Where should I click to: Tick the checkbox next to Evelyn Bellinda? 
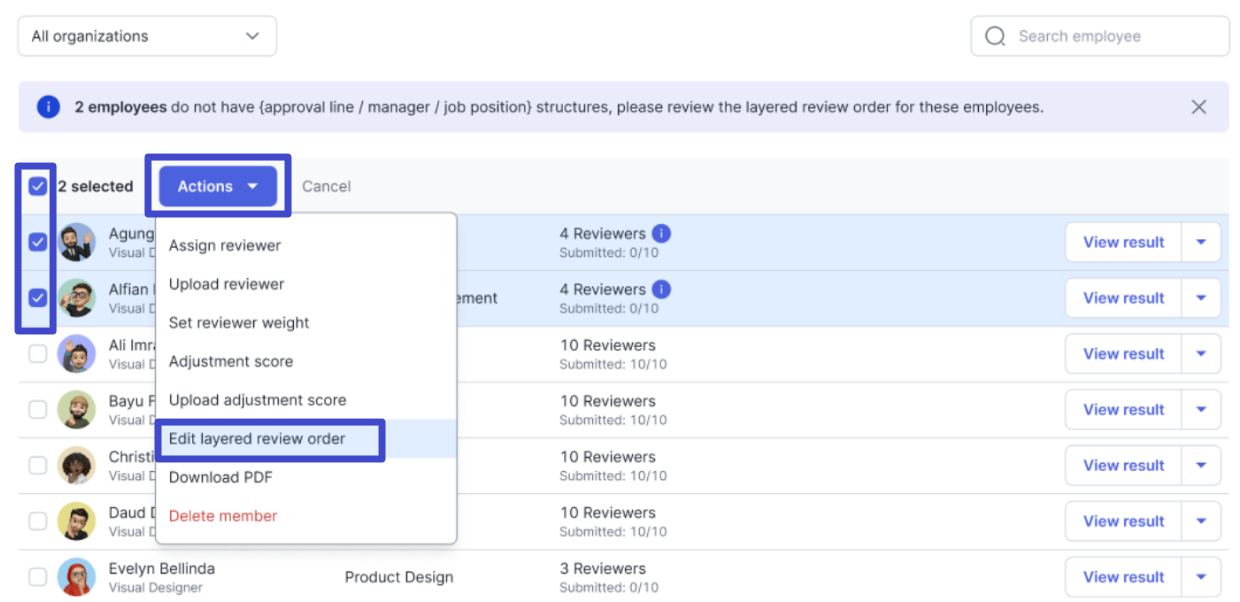coord(38,577)
